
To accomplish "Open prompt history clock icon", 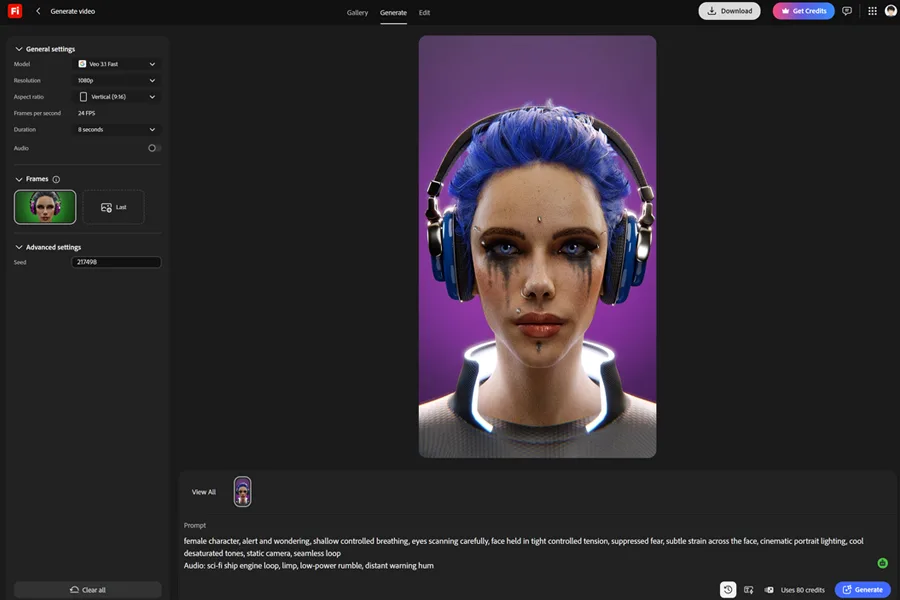I will coord(728,590).
